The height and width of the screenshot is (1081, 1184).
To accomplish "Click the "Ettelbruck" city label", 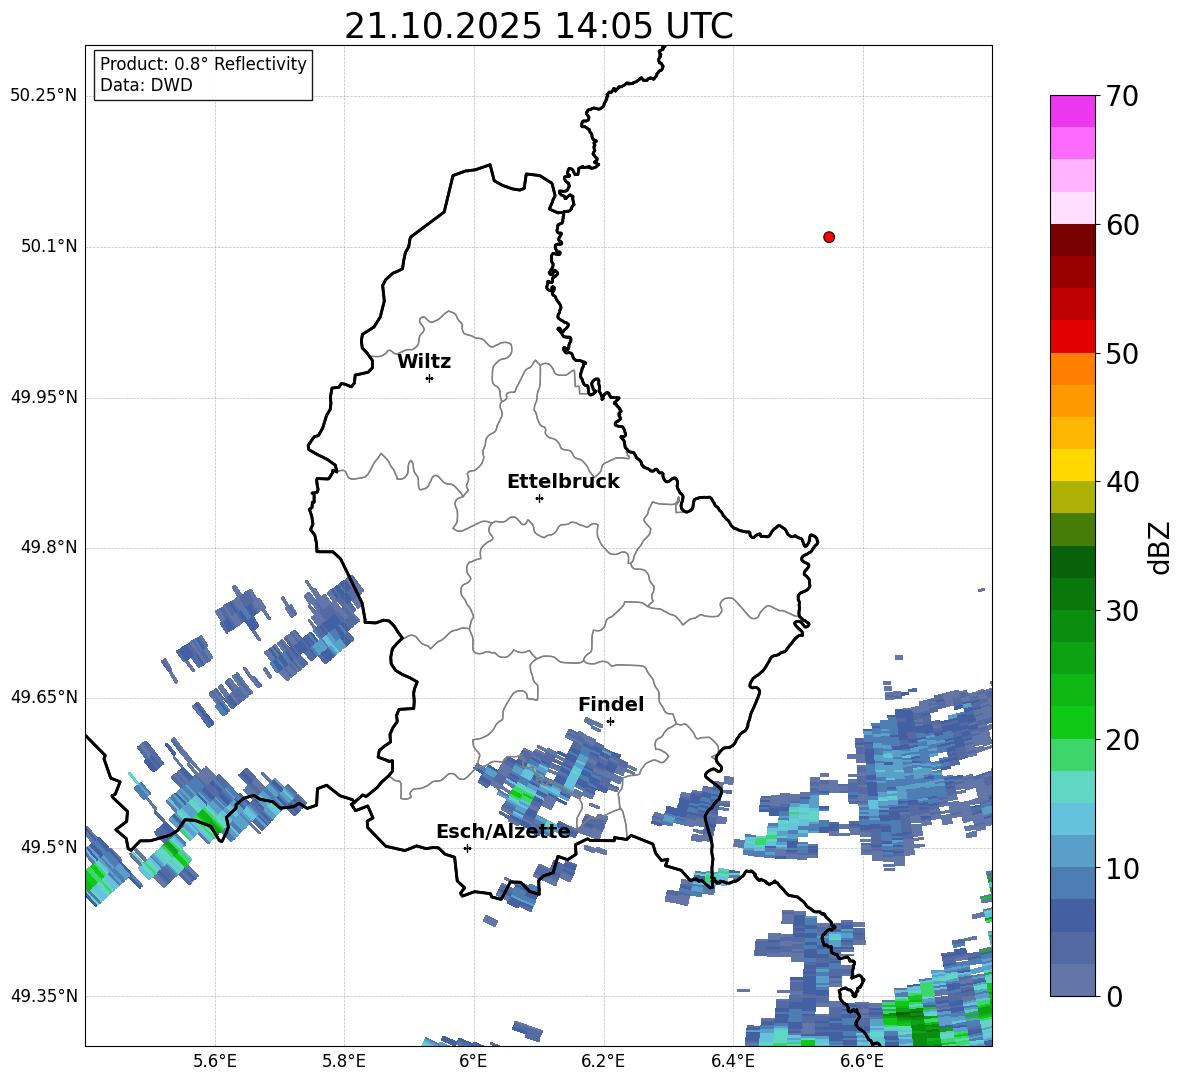I will [563, 482].
